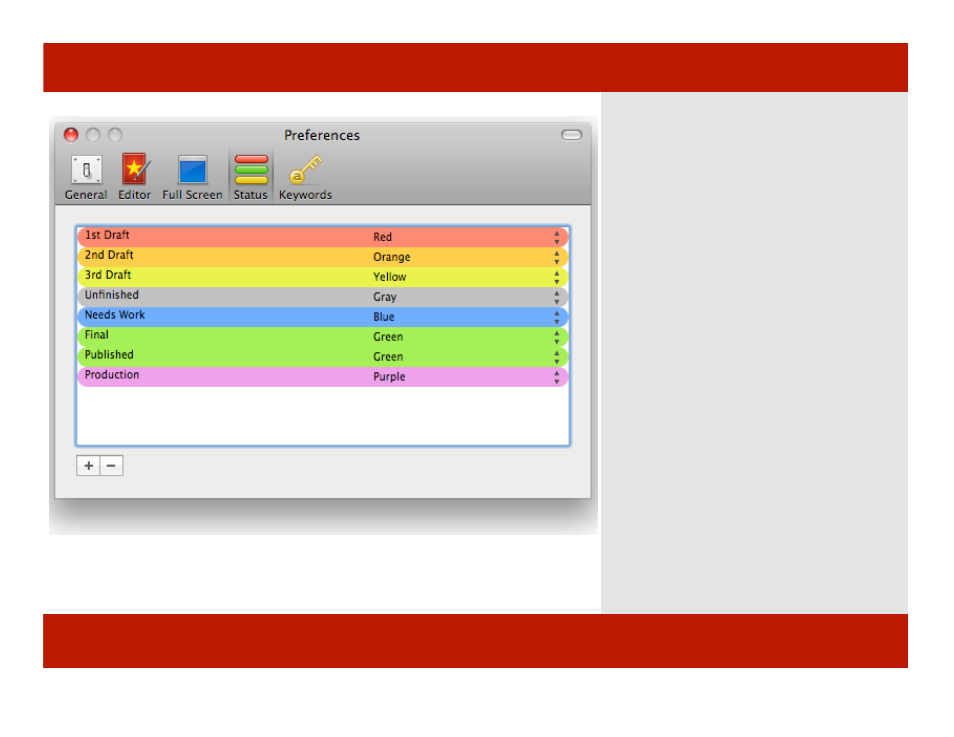
Task: Open color dropdown for Published
Action: (557, 357)
